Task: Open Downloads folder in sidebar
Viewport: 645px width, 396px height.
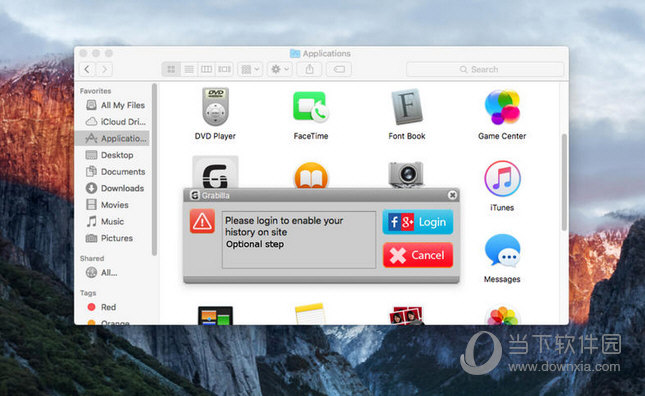Action: click(x=115, y=188)
